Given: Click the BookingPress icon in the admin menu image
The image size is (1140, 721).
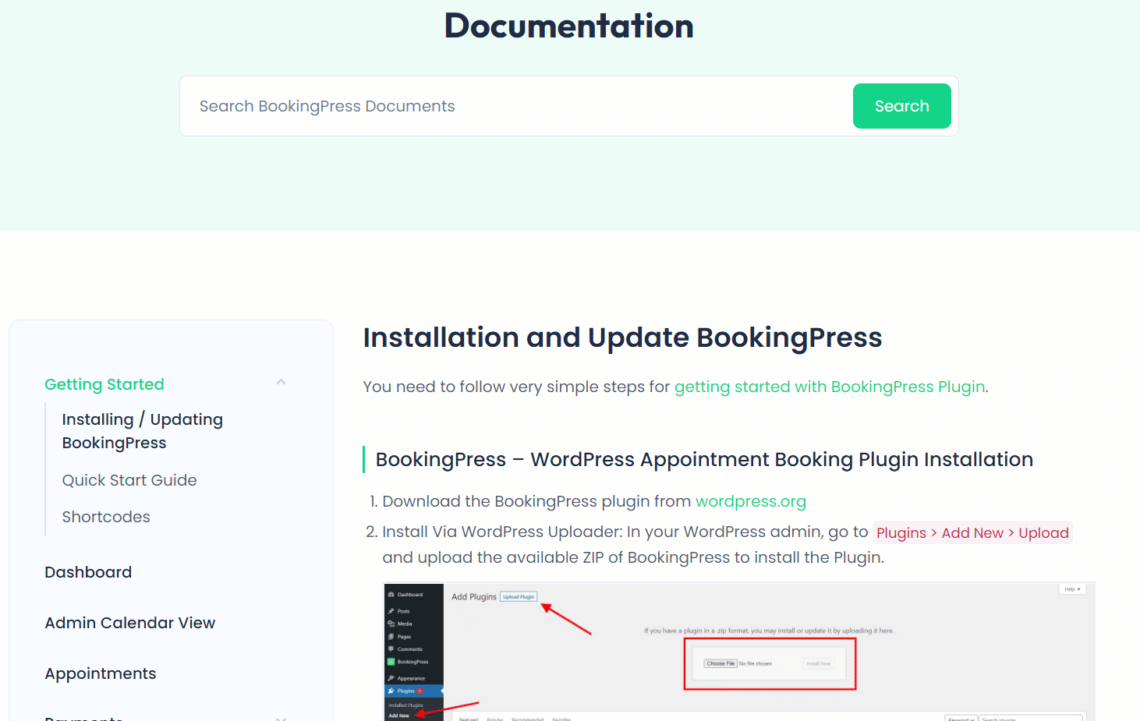Looking at the screenshot, I should coord(390,662).
